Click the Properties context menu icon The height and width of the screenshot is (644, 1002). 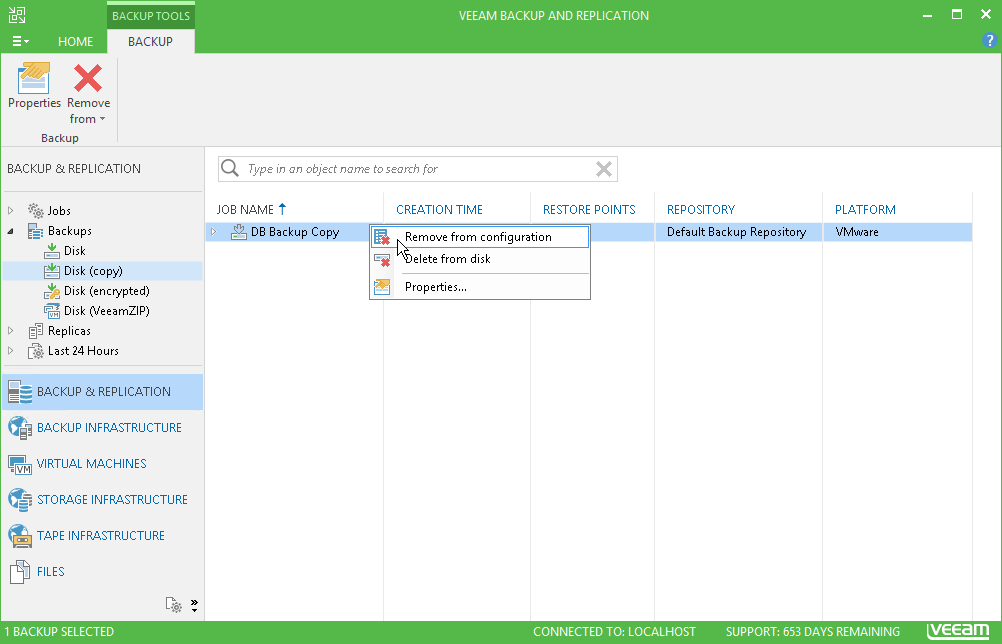point(382,287)
